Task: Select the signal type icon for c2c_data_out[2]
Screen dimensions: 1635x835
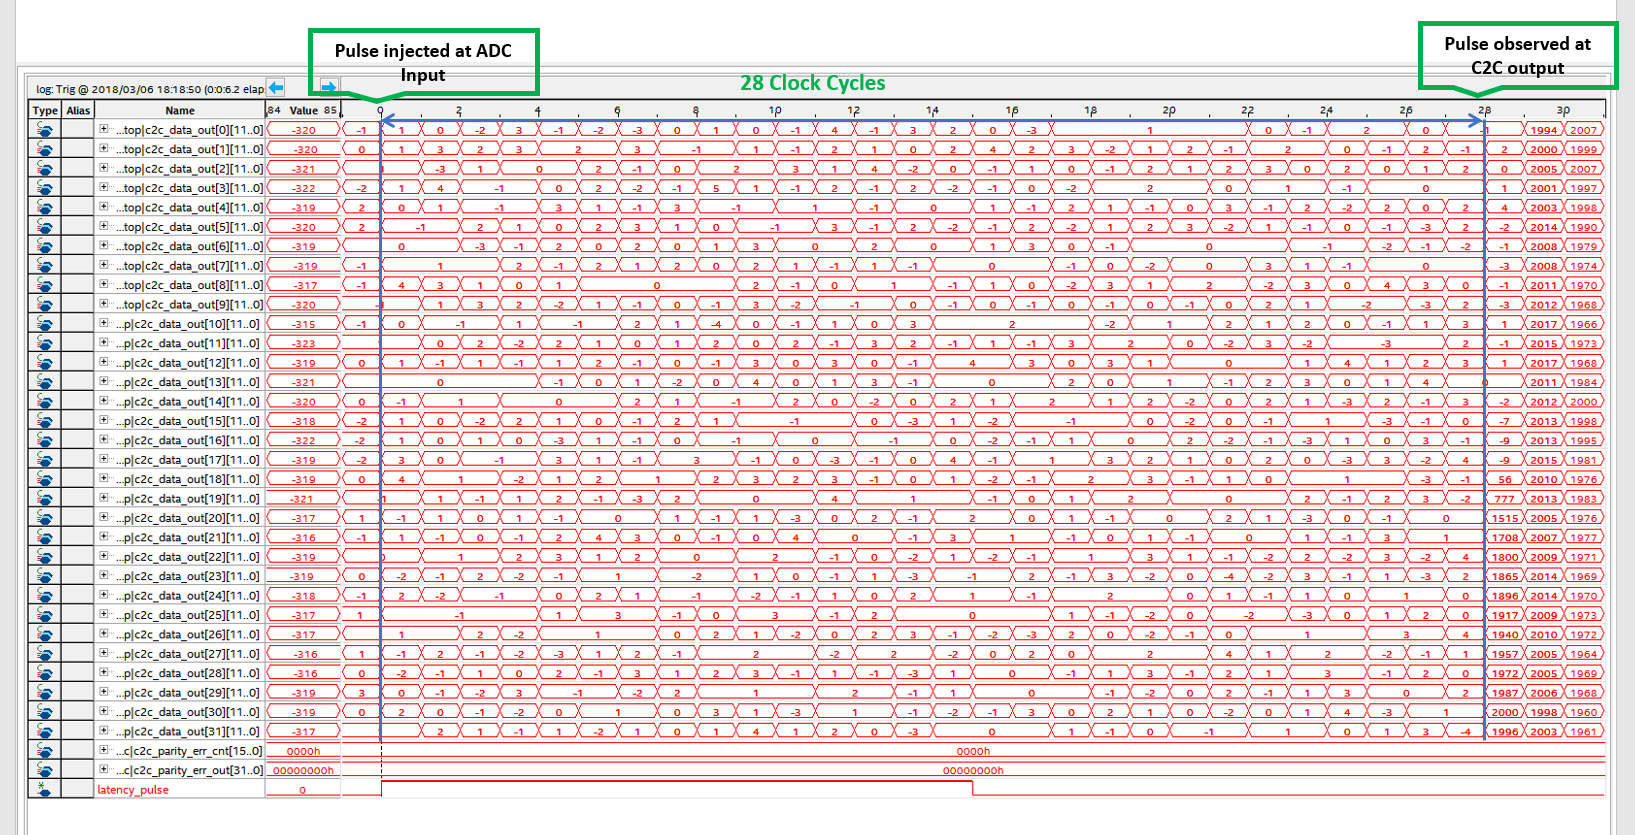Action: point(45,169)
